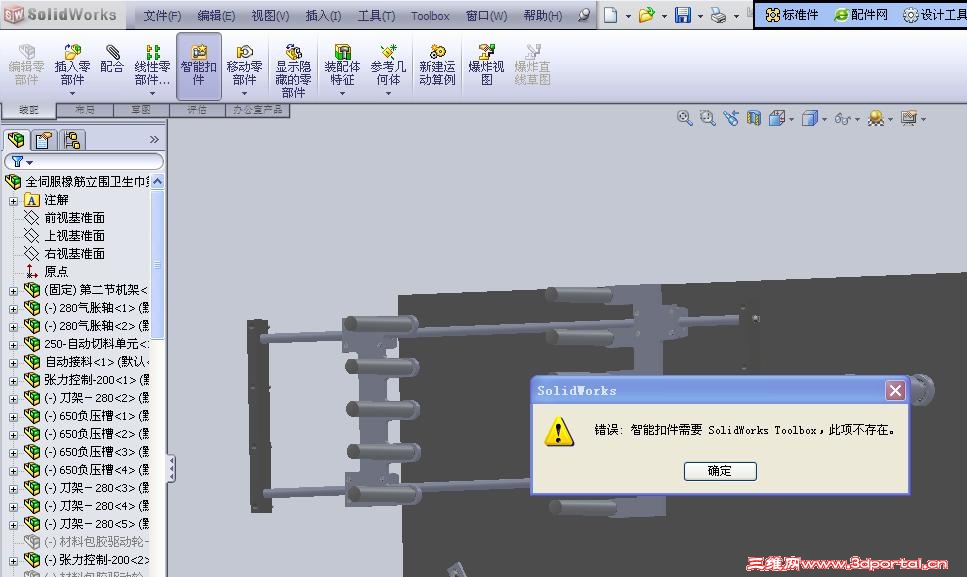Click the Open folder icon
Image resolution: width=967 pixels, height=577 pixels.
646,15
